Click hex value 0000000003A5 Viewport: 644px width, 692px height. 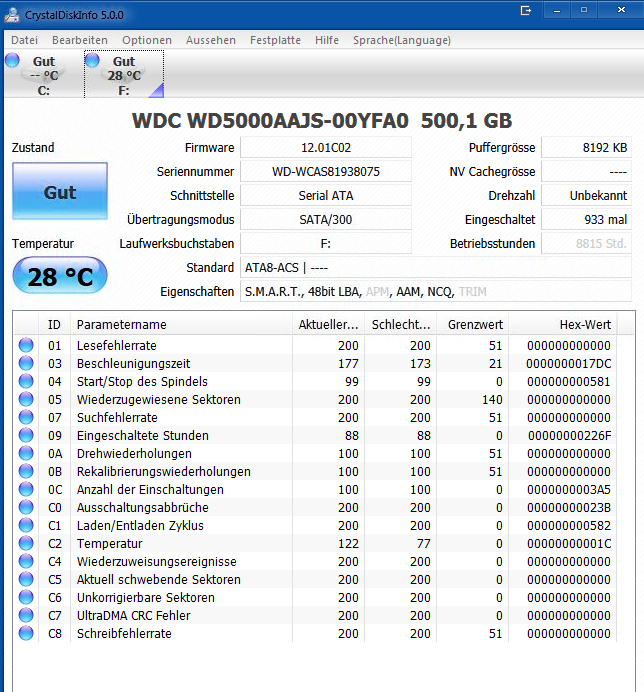pyautogui.click(x=569, y=489)
